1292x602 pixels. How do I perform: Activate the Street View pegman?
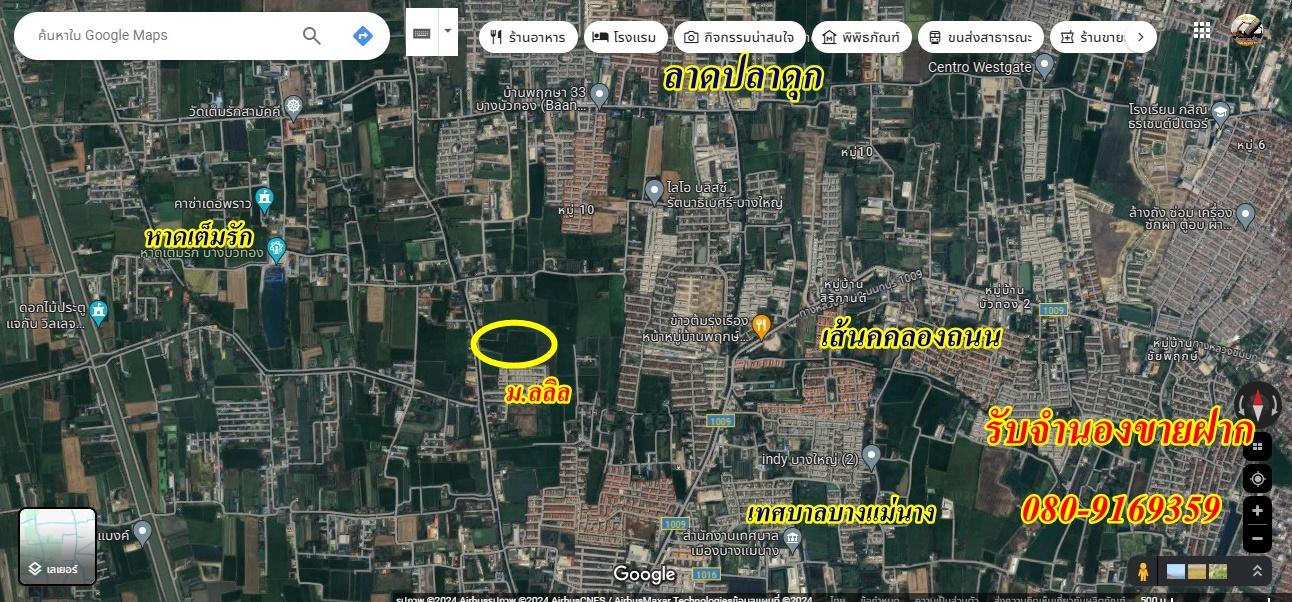click(x=1142, y=571)
